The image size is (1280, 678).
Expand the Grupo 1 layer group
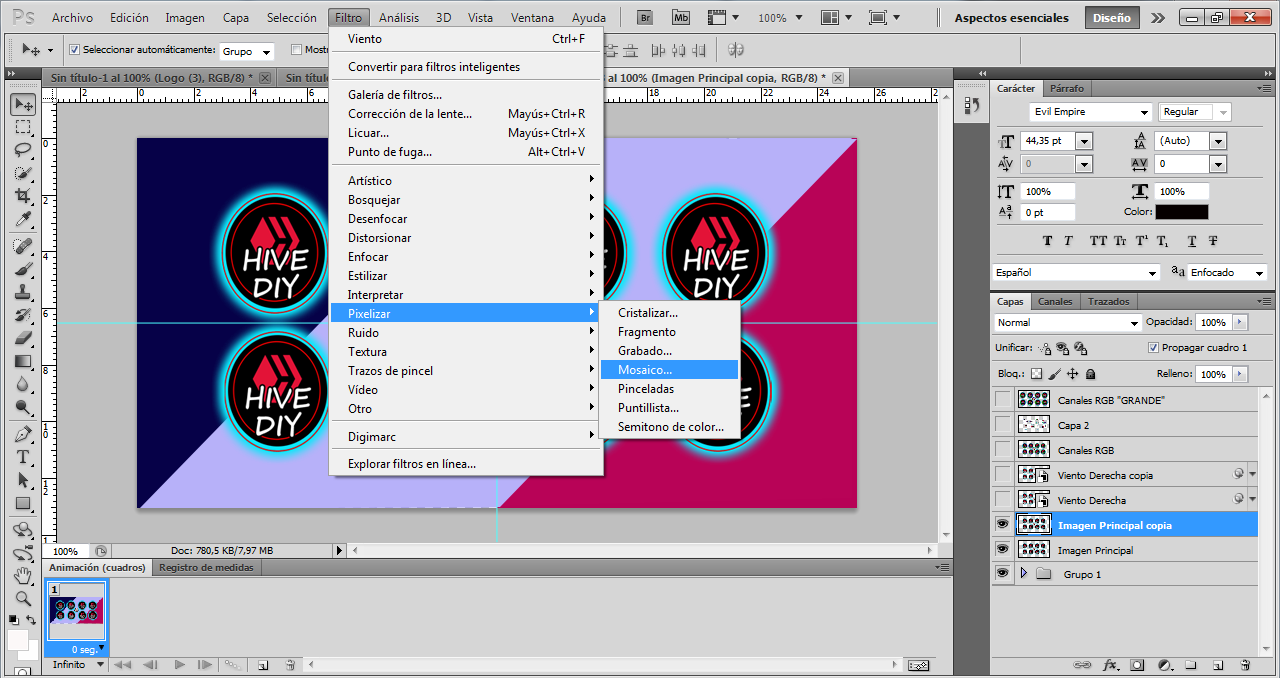pyautogui.click(x=1023, y=574)
